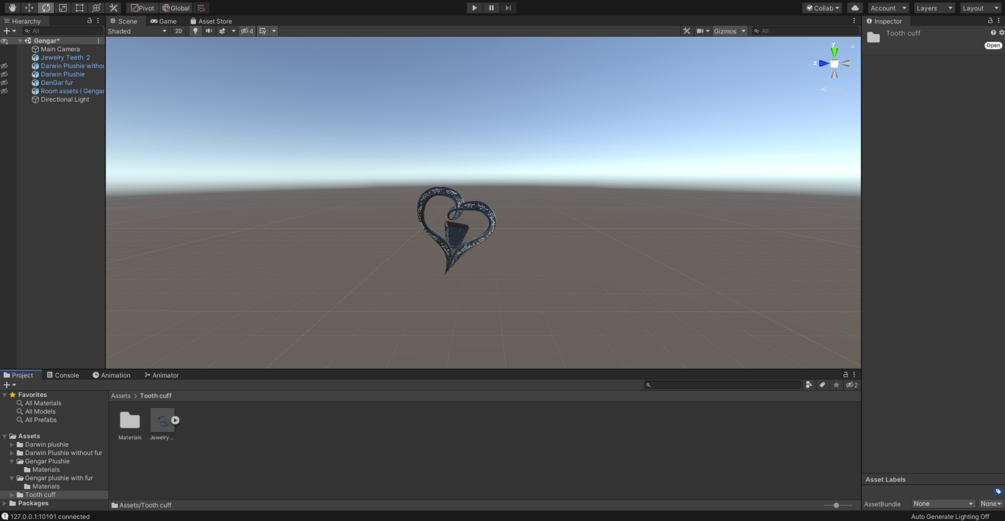Open the Inspector help icon

[993, 33]
